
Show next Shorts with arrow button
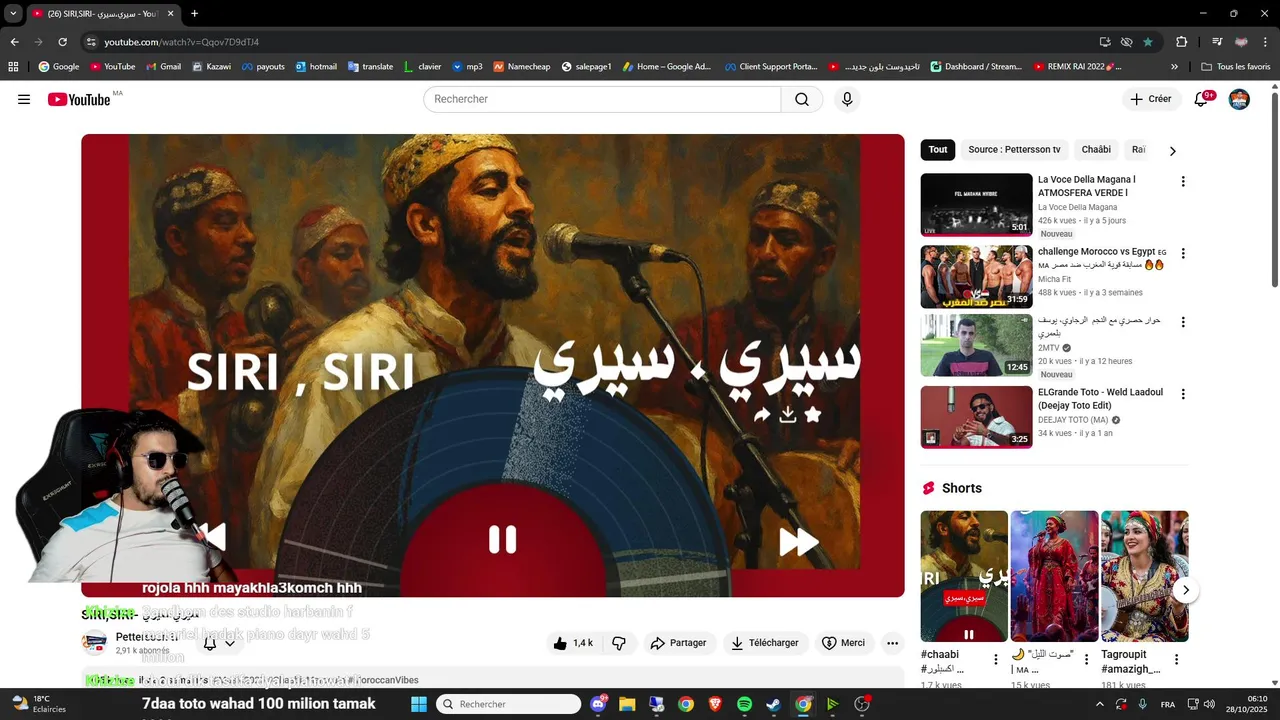pyautogui.click(x=1185, y=590)
